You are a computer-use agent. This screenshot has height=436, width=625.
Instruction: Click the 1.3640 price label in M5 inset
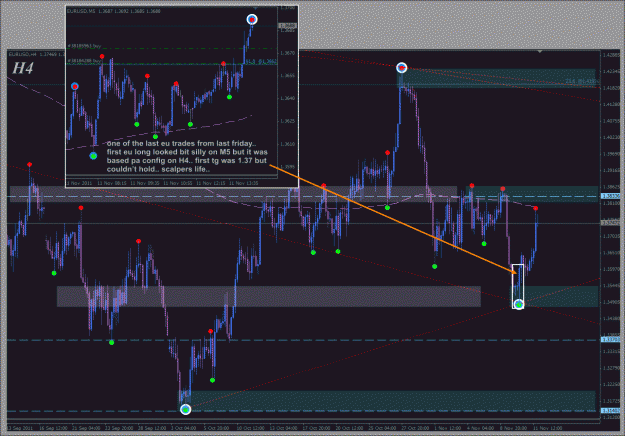point(287,98)
